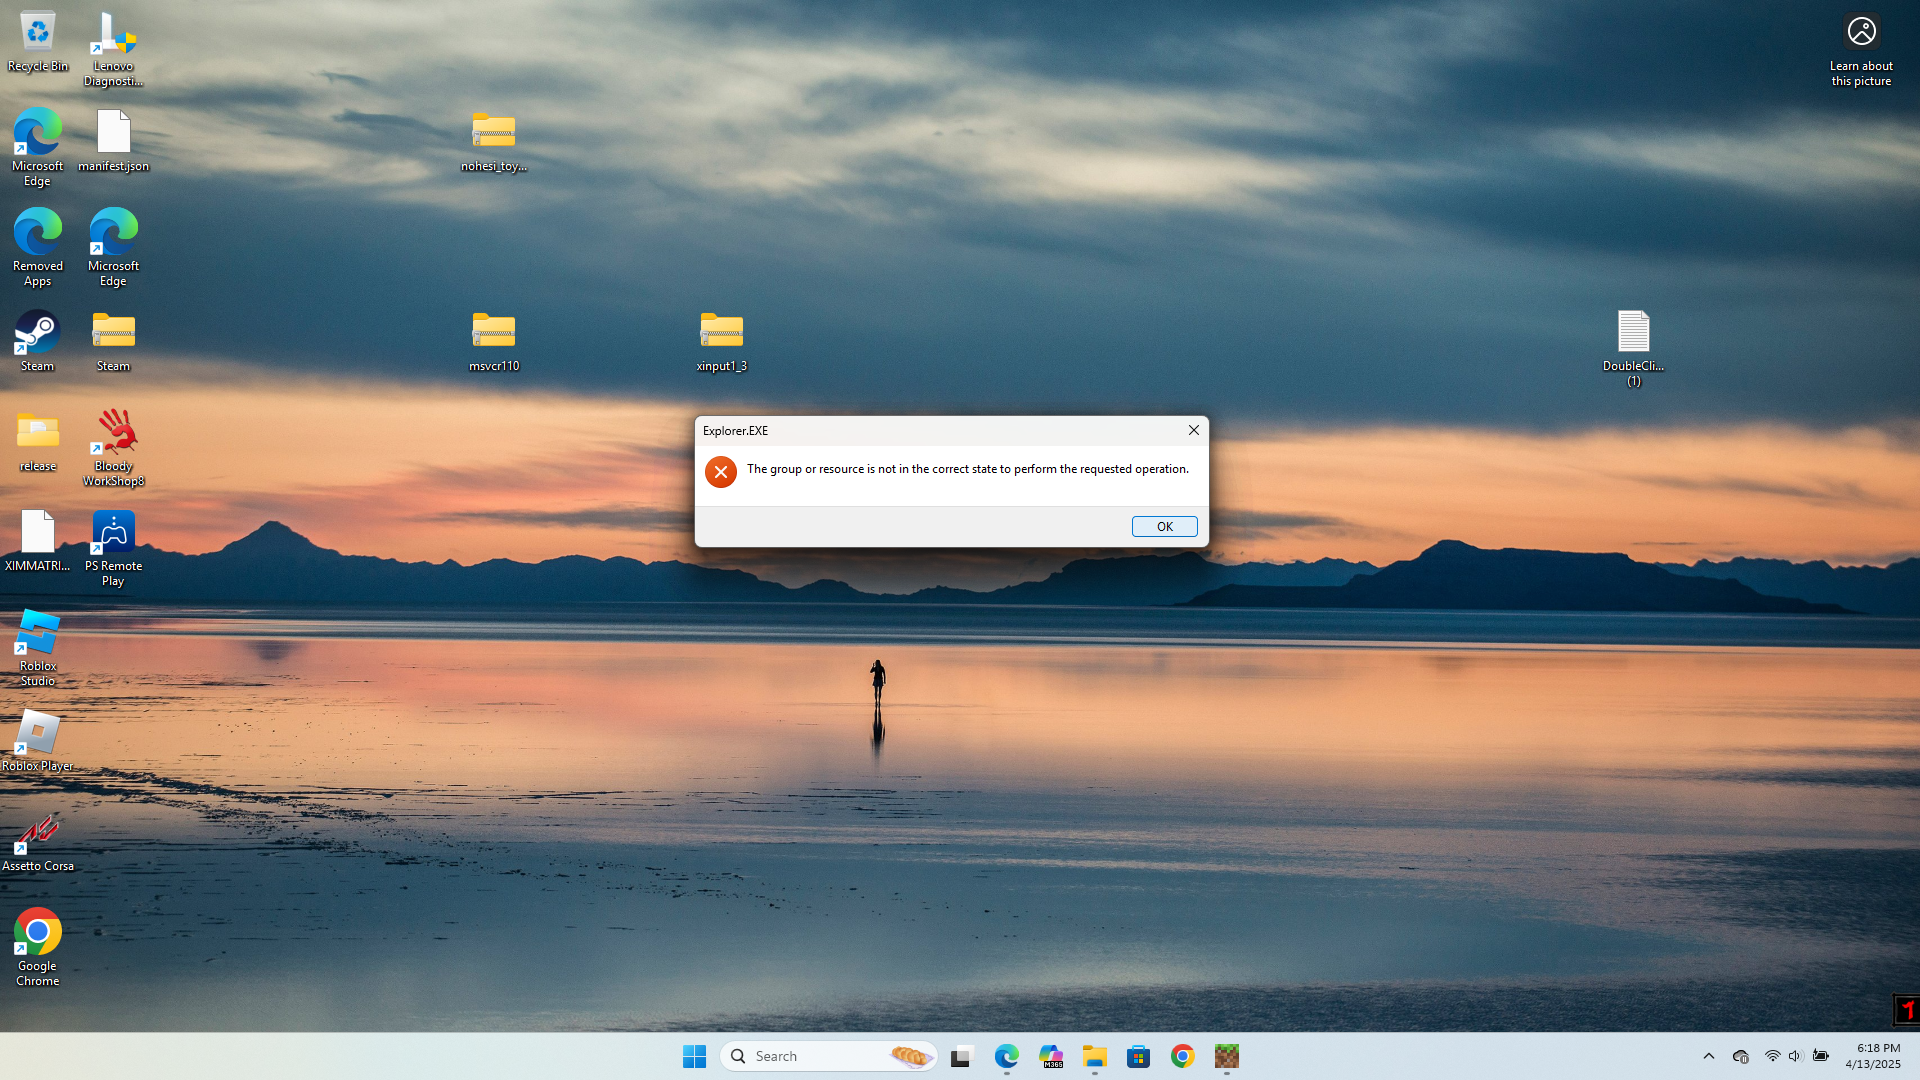Open the Windows Start menu
The width and height of the screenshot is (1920, 1080).
[694, 1056]
